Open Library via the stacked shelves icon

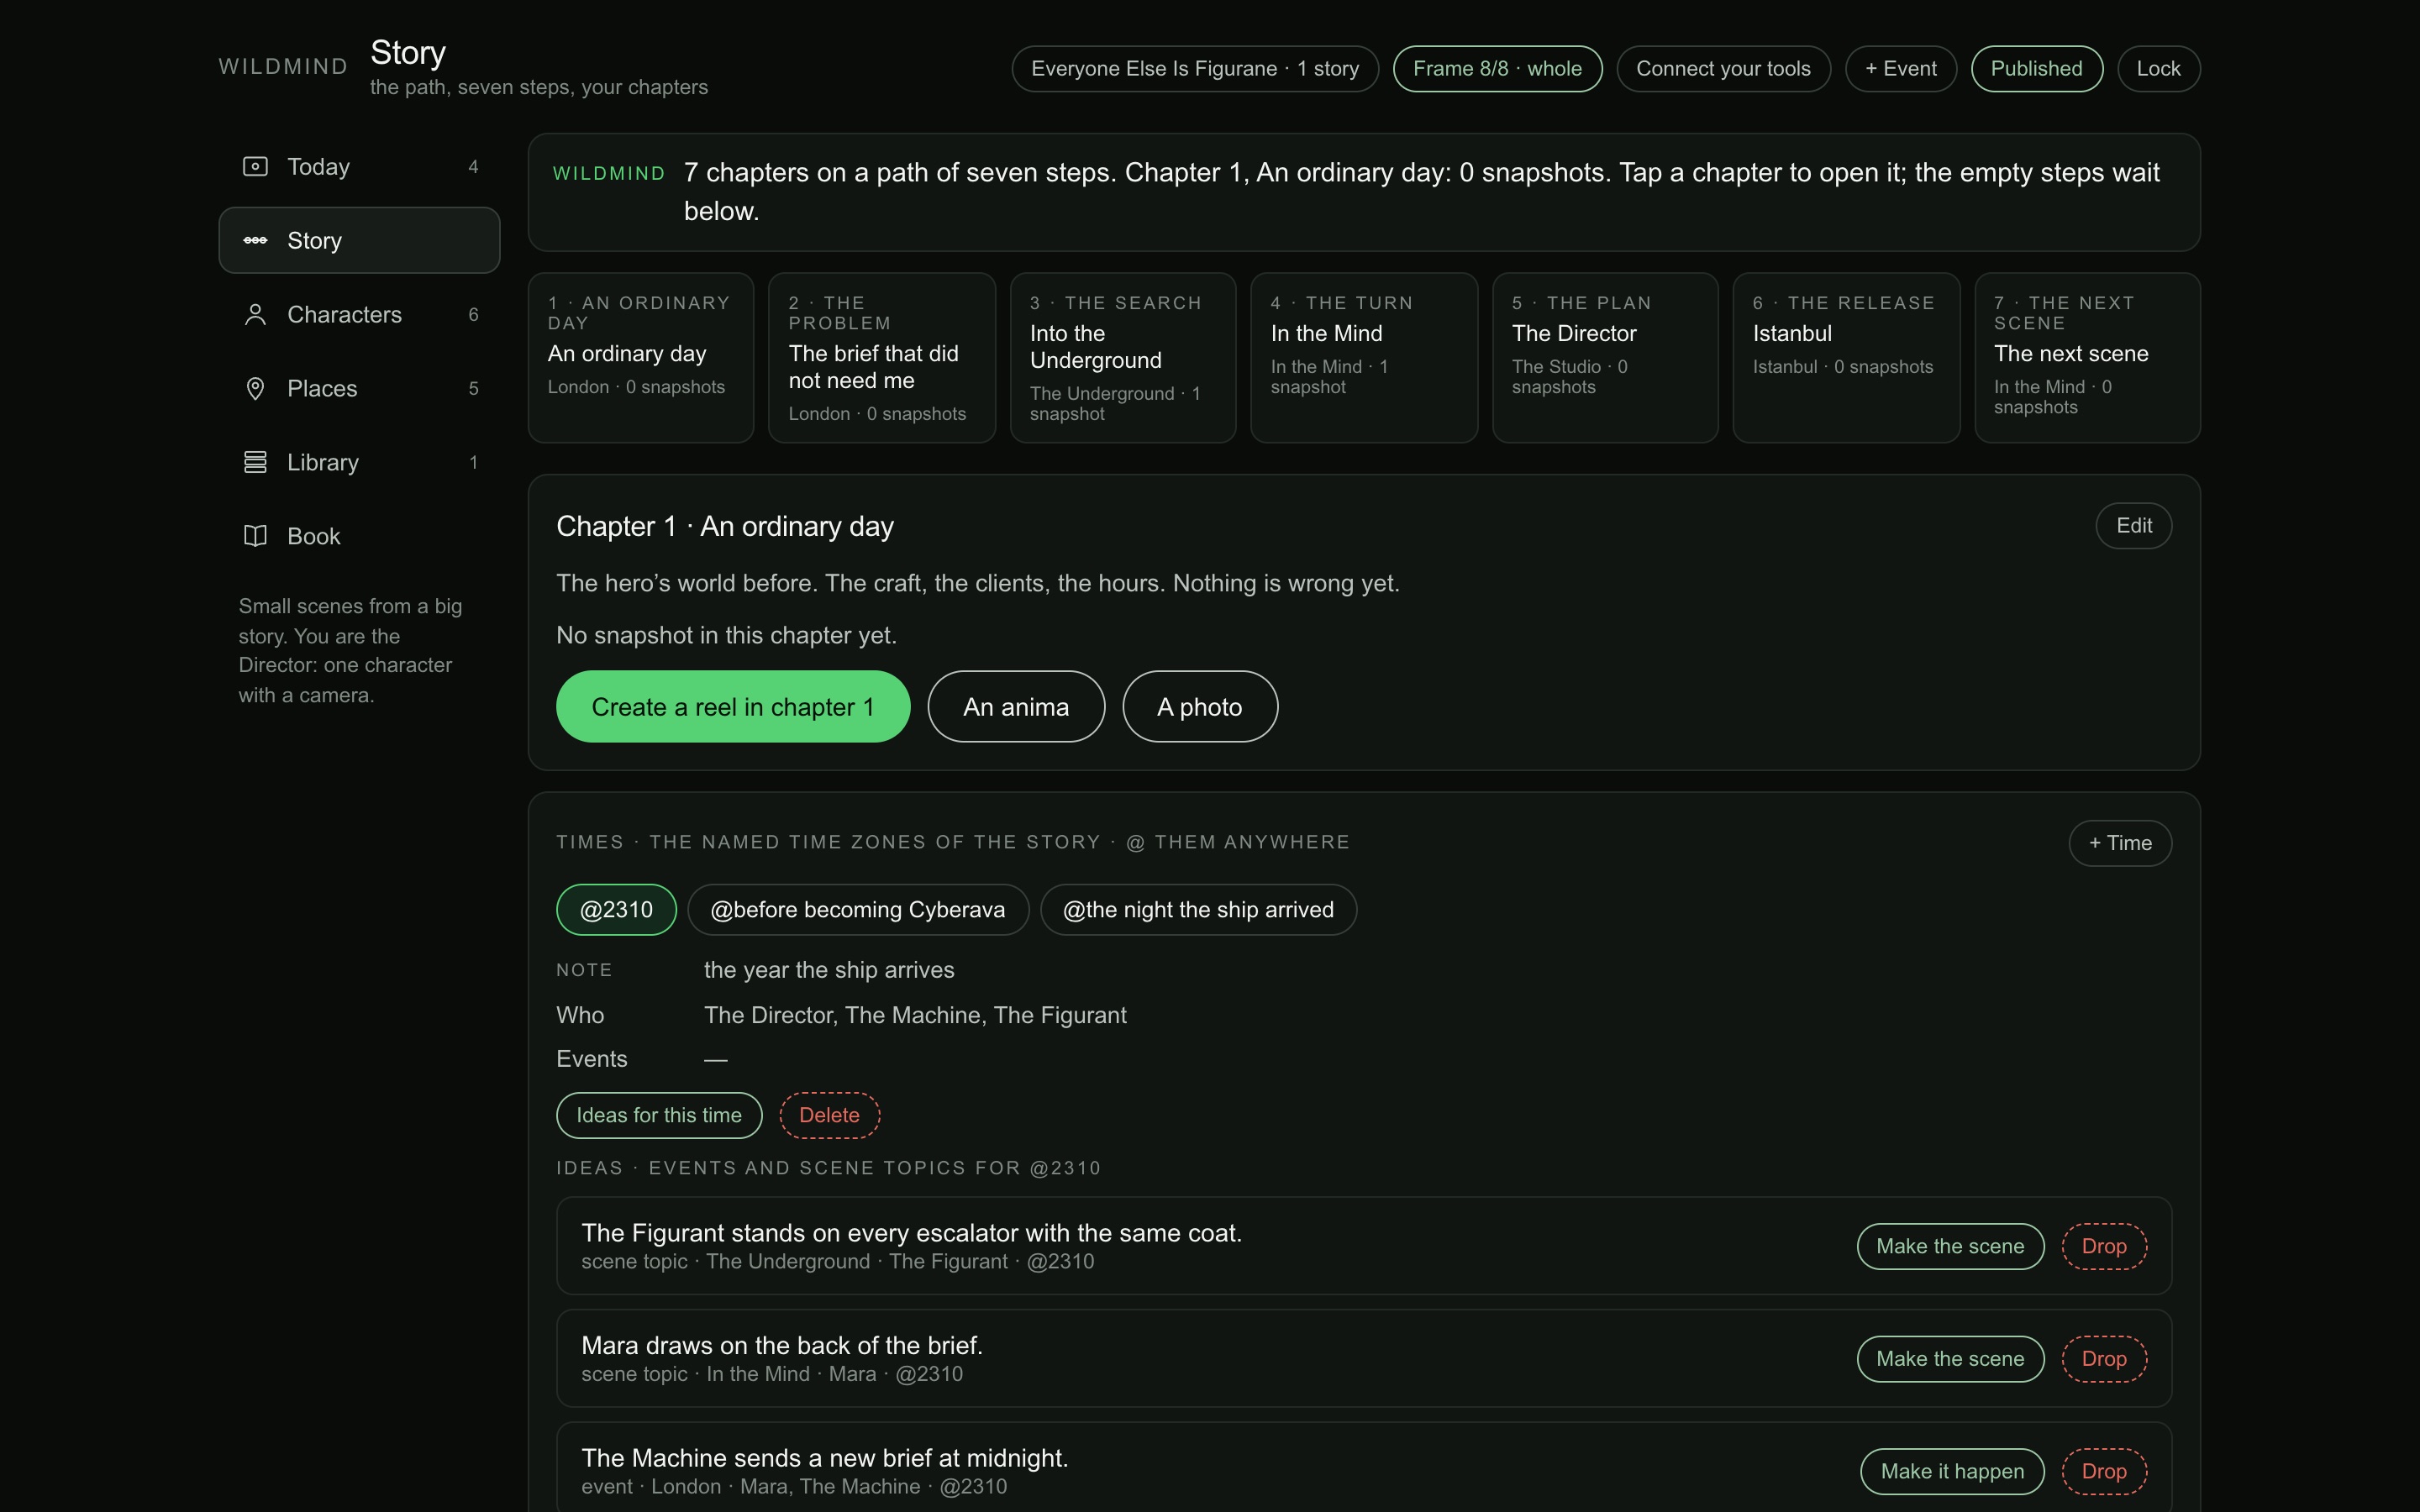point(255,462)
